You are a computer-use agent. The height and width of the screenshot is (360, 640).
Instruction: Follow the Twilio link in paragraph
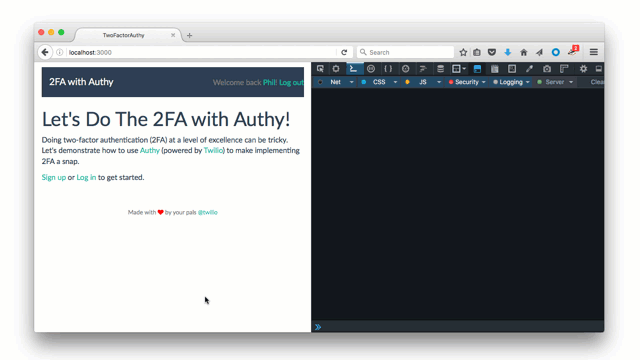(213, 151)
